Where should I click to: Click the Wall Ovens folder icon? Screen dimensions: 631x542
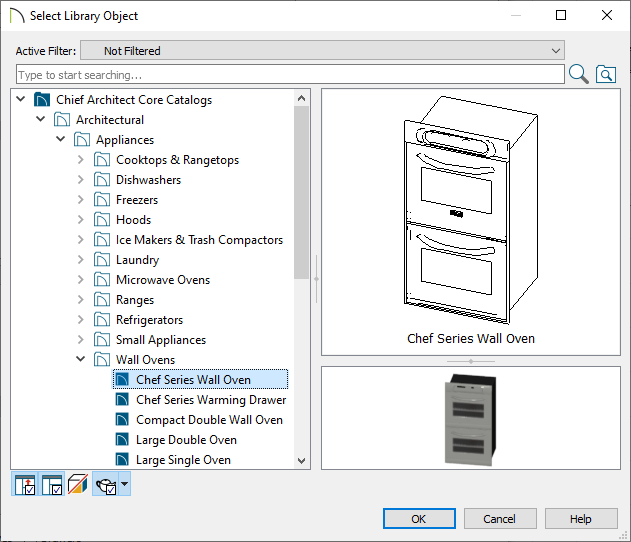tap(102, 359)
